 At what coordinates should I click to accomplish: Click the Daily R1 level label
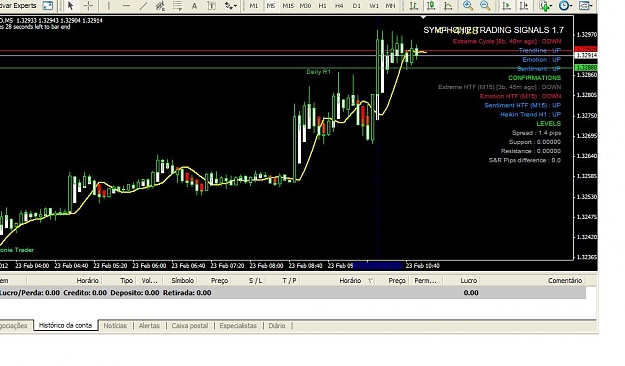pos(318,72)
